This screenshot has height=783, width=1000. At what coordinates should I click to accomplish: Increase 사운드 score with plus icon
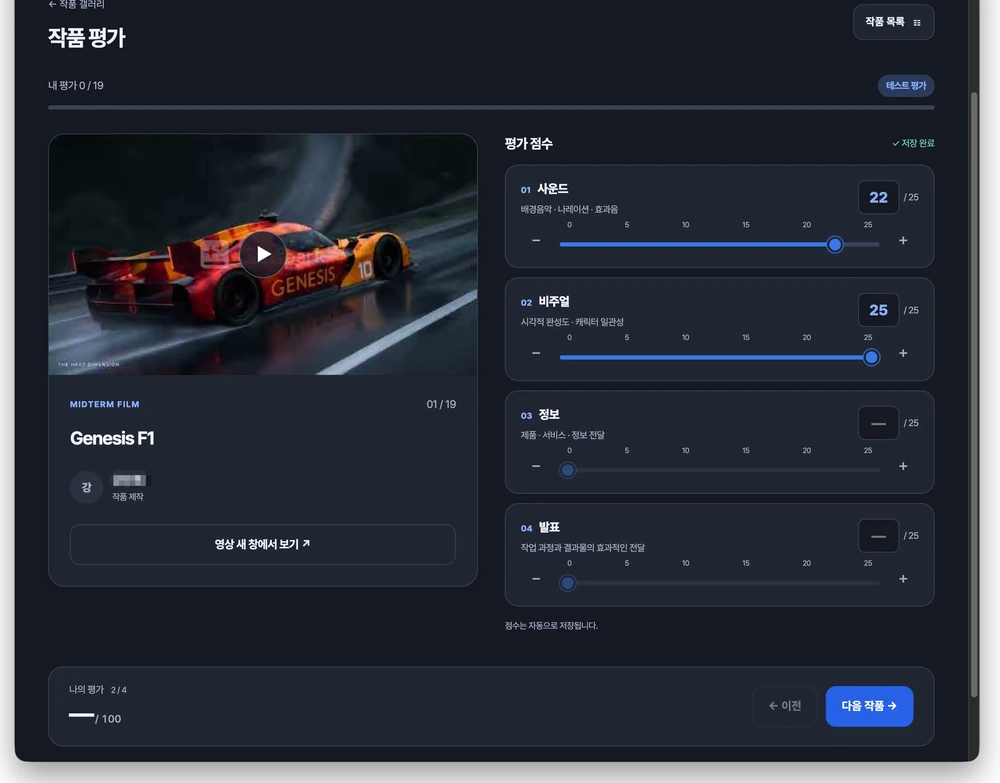[x=903, y=240]
